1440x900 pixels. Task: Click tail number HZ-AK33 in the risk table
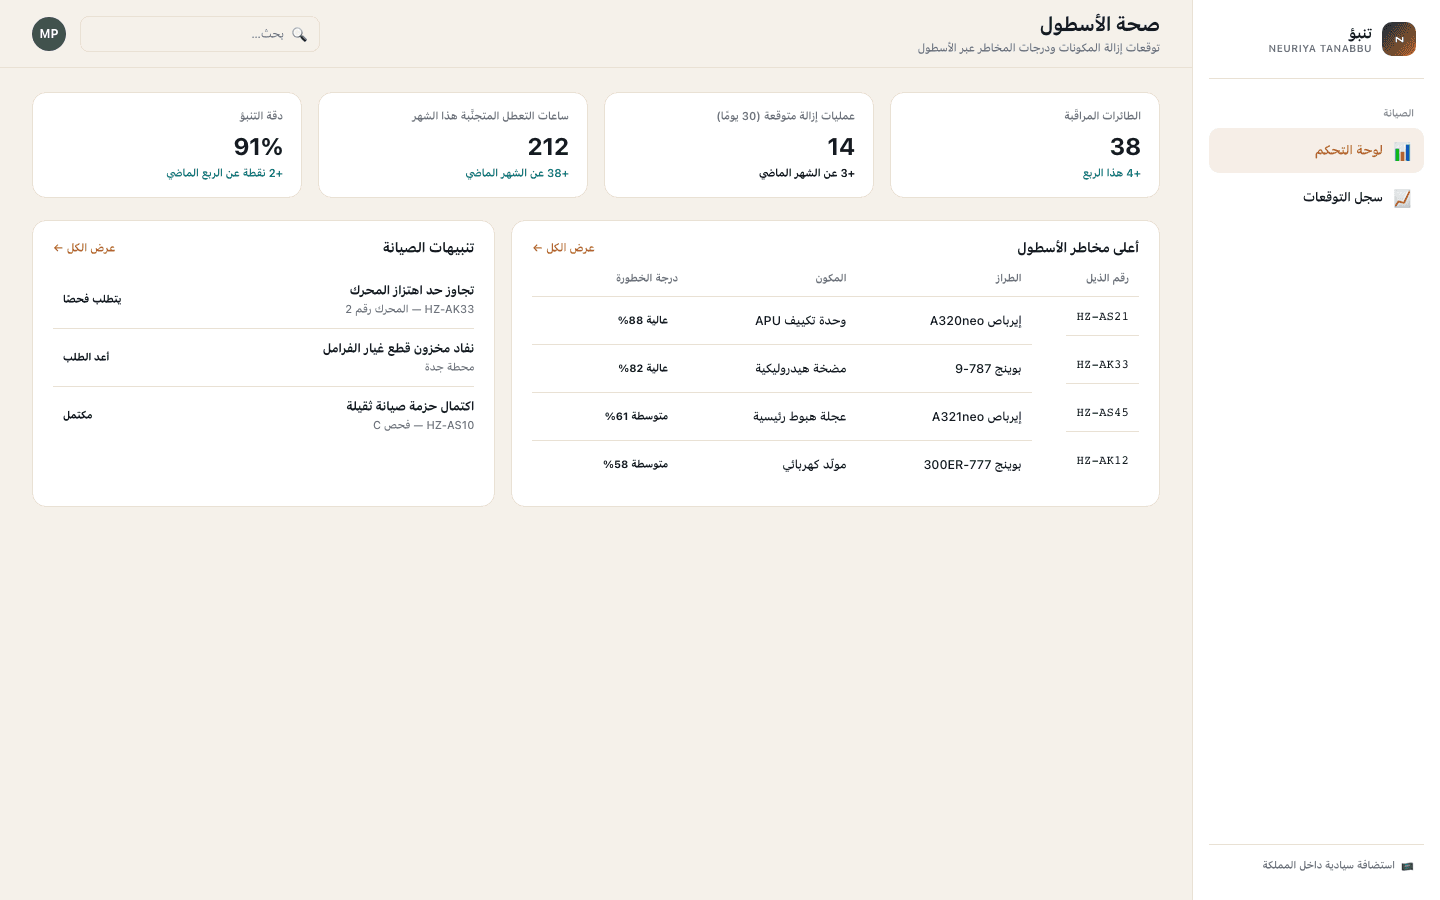[x=1102, y=365]
